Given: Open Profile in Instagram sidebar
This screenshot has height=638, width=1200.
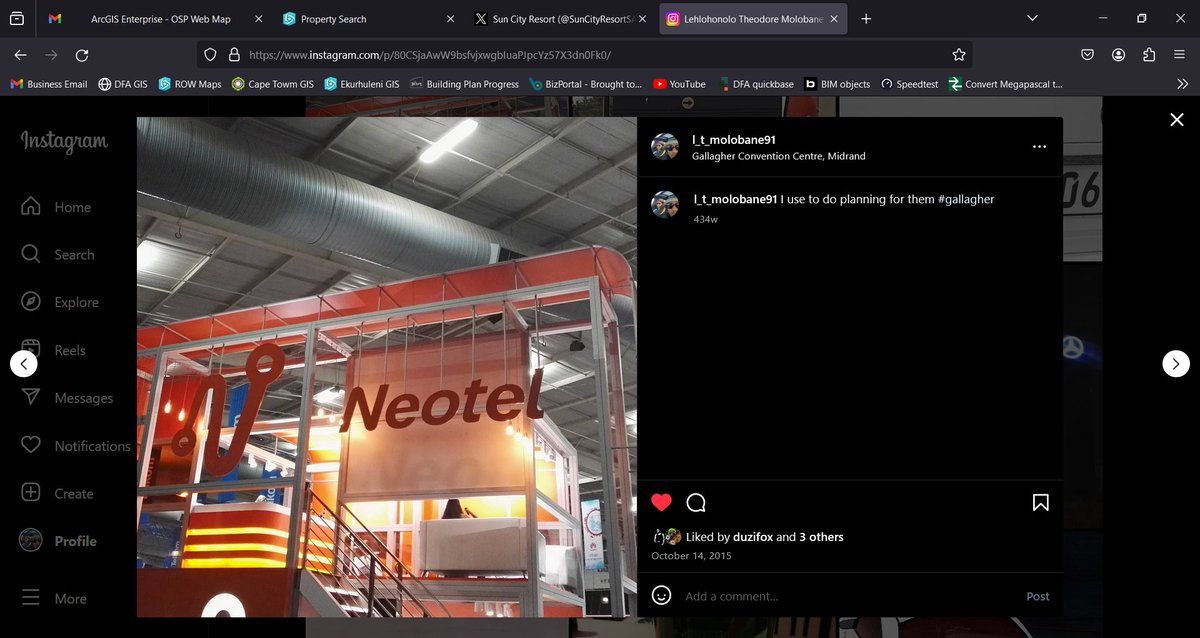Looking at the screenshot, I should click(x=59, y=540).
